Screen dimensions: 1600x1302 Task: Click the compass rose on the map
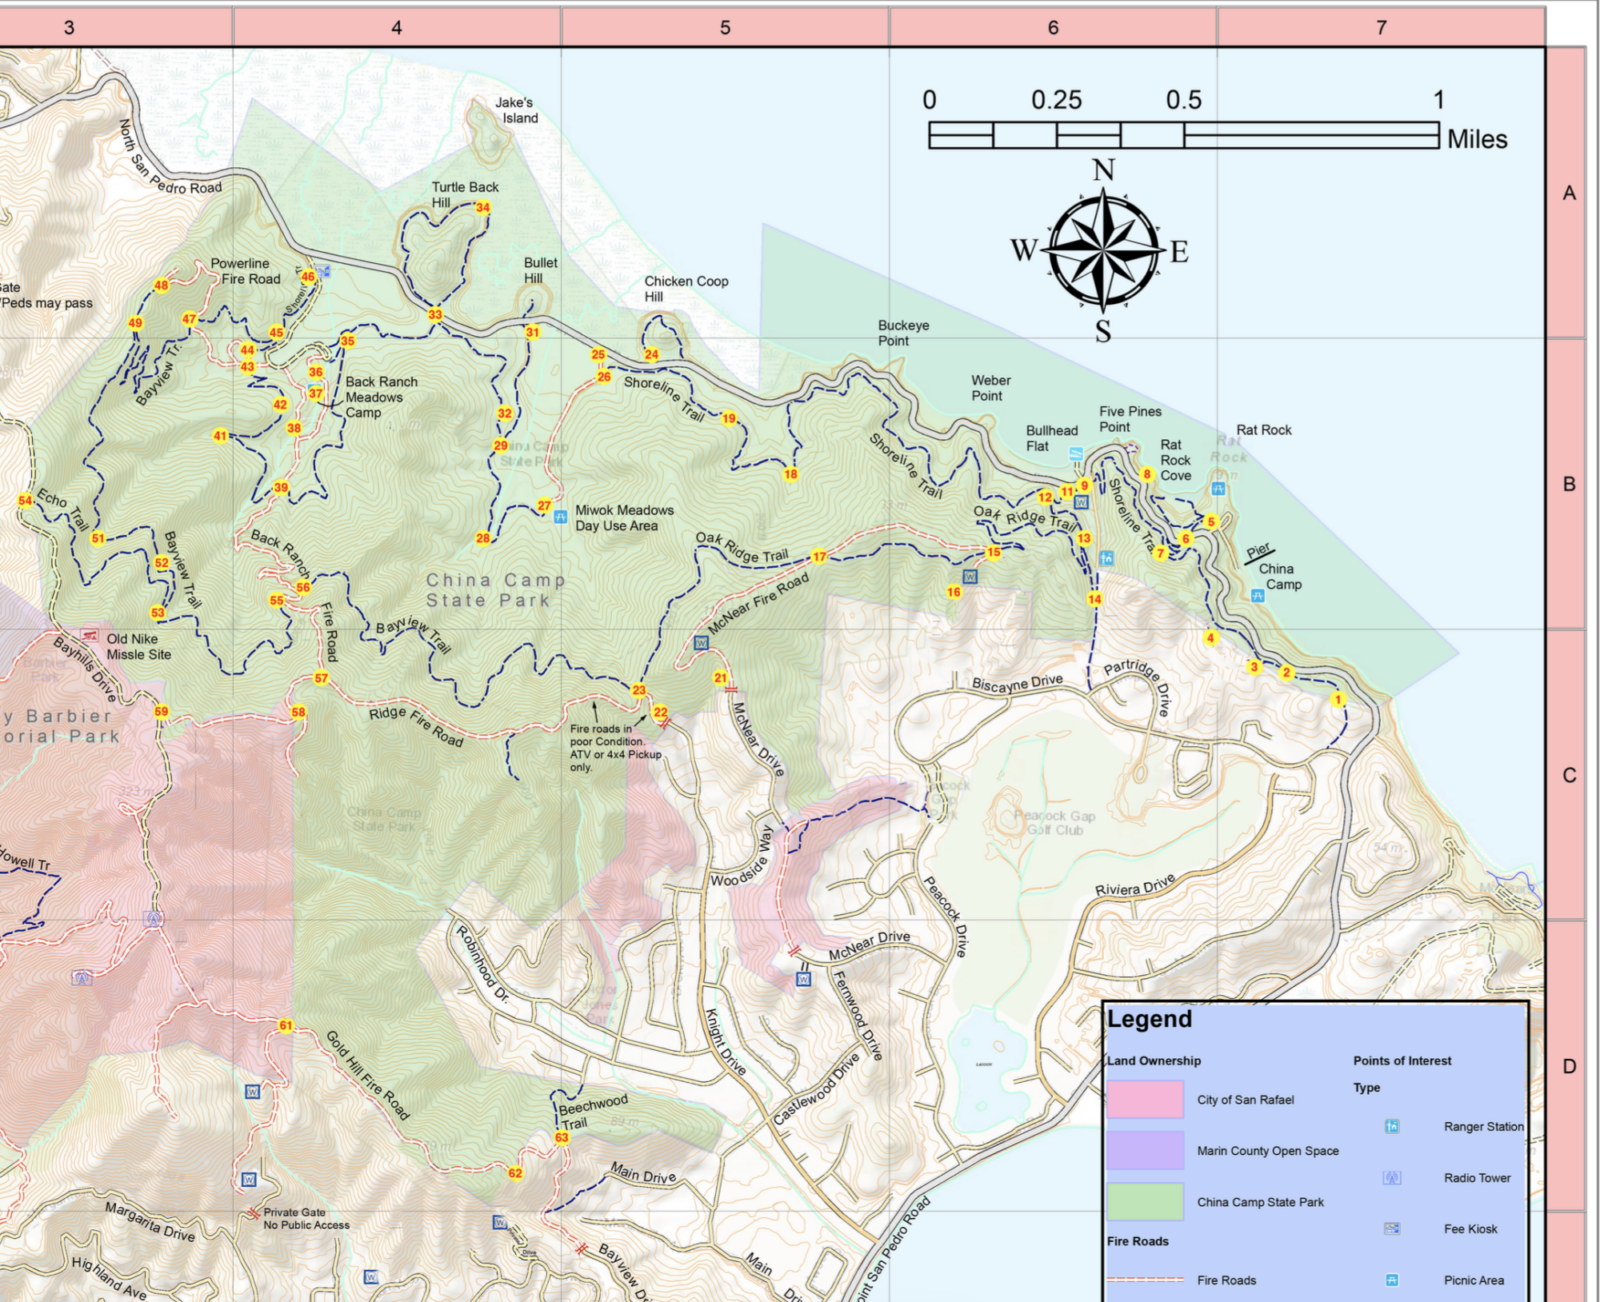click(1102, 249)
